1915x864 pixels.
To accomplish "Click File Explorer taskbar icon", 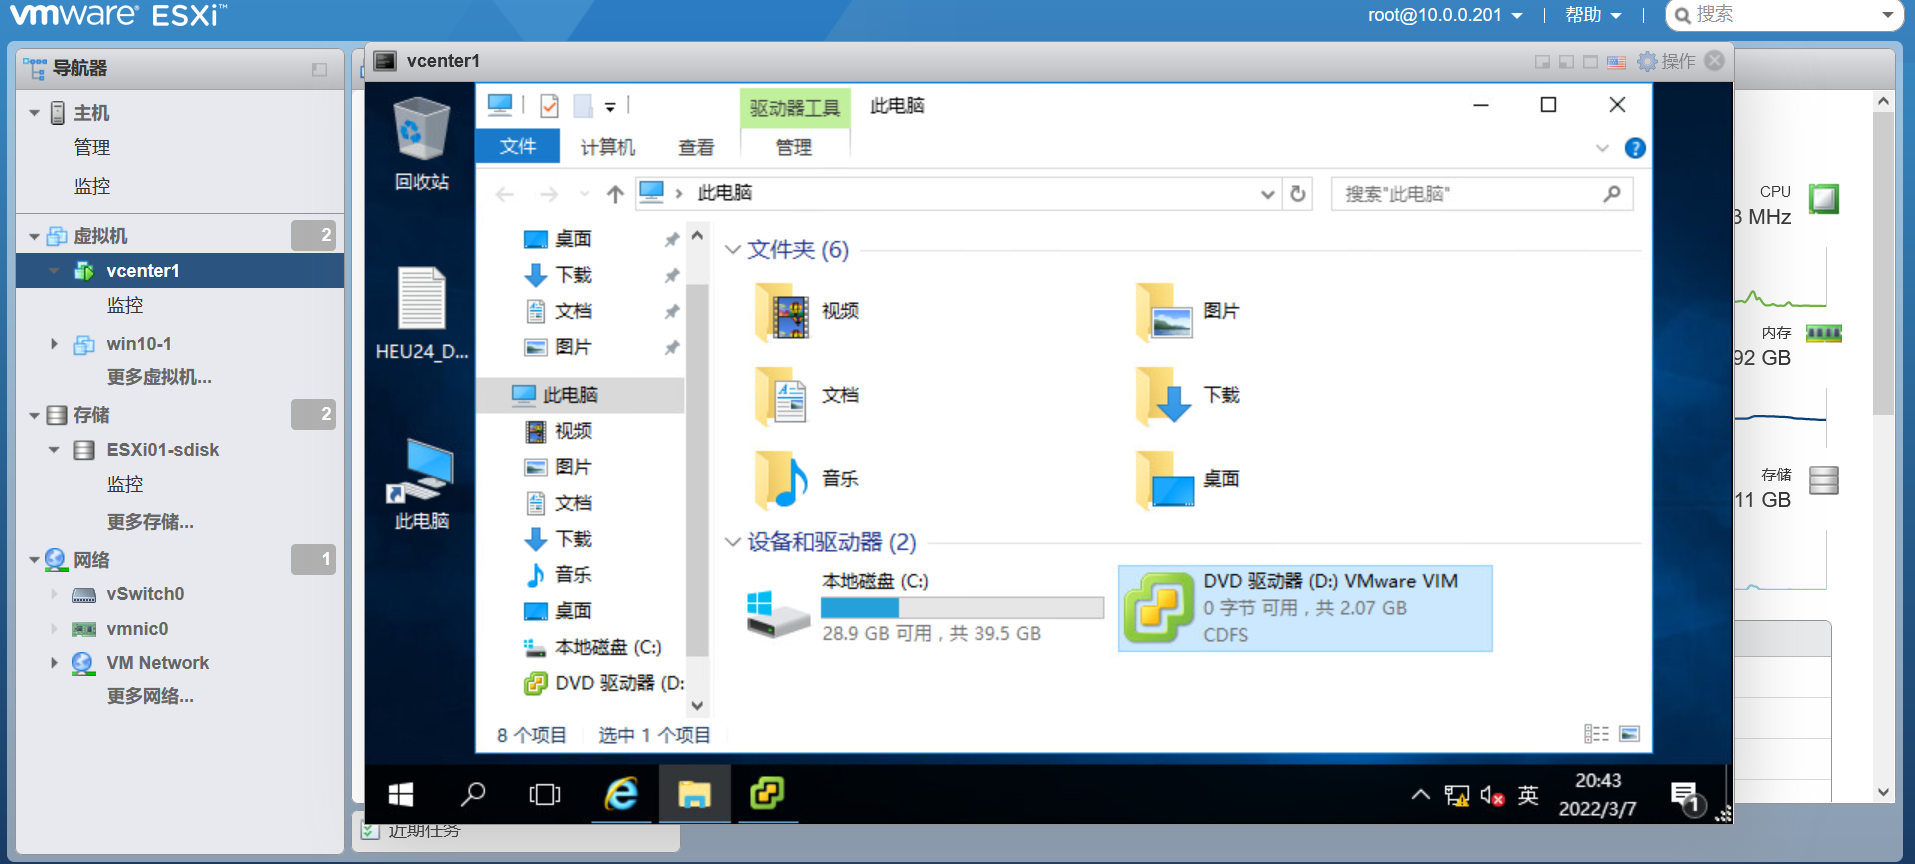I will point(694,795).
